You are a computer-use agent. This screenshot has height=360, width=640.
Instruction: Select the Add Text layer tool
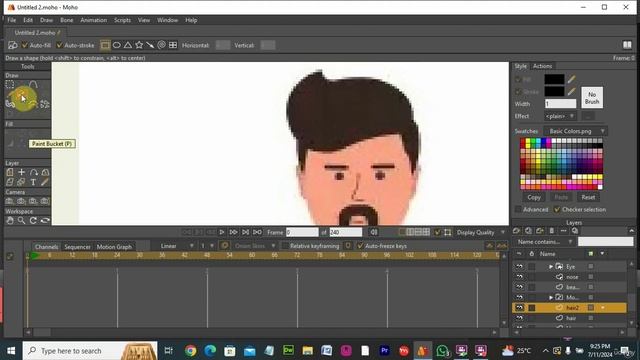click(33, 182)
